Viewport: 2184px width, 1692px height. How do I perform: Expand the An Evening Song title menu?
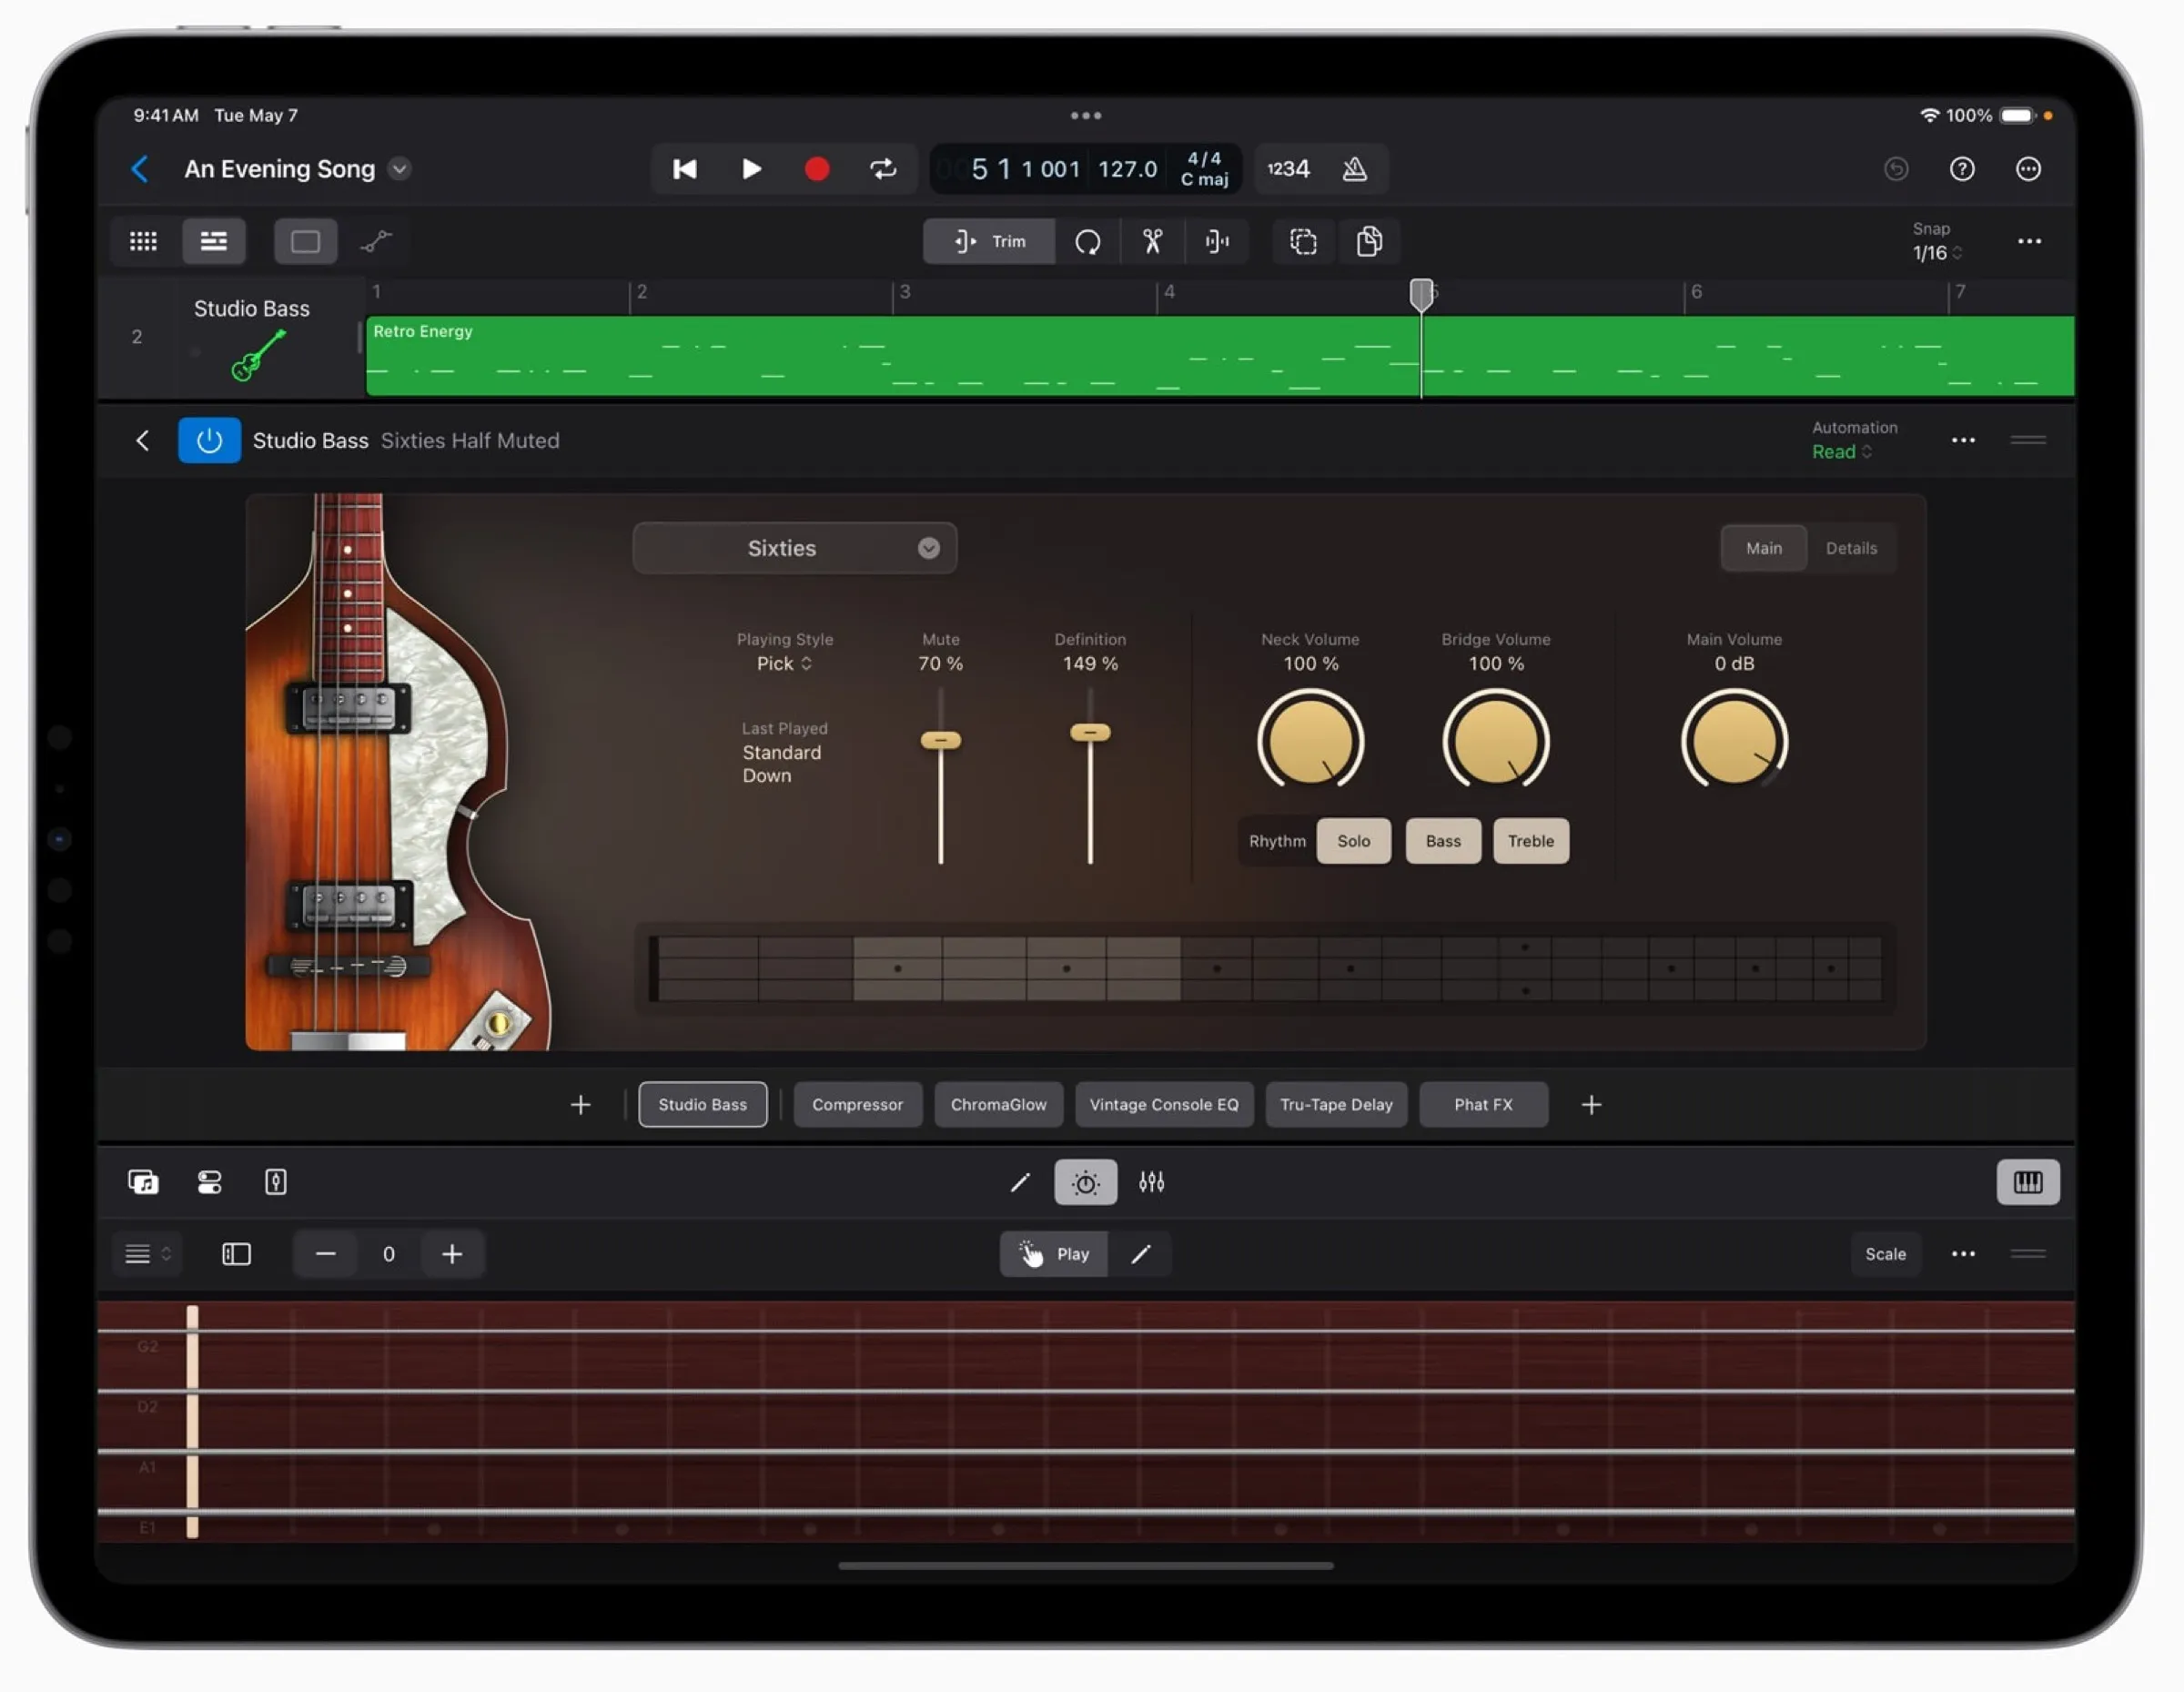399,169
